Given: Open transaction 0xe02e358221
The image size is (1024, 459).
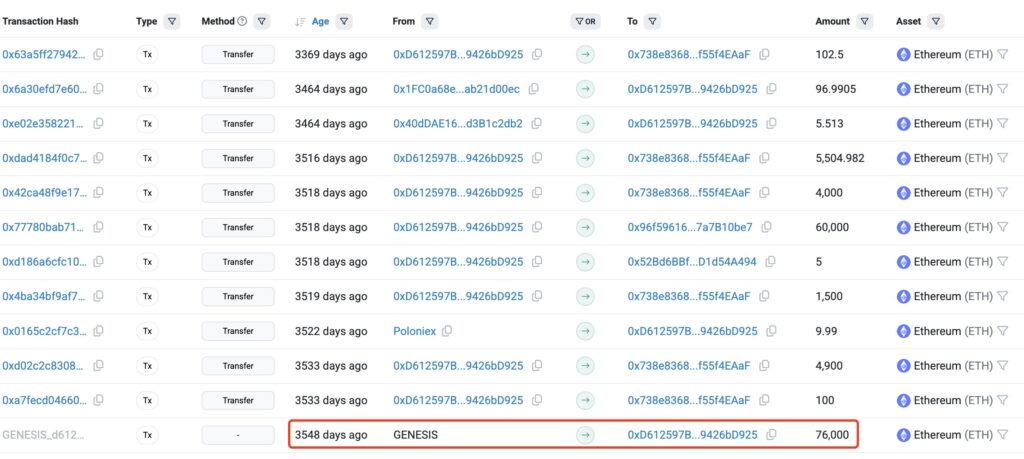Looking at the screenshot, I should 44,123.
